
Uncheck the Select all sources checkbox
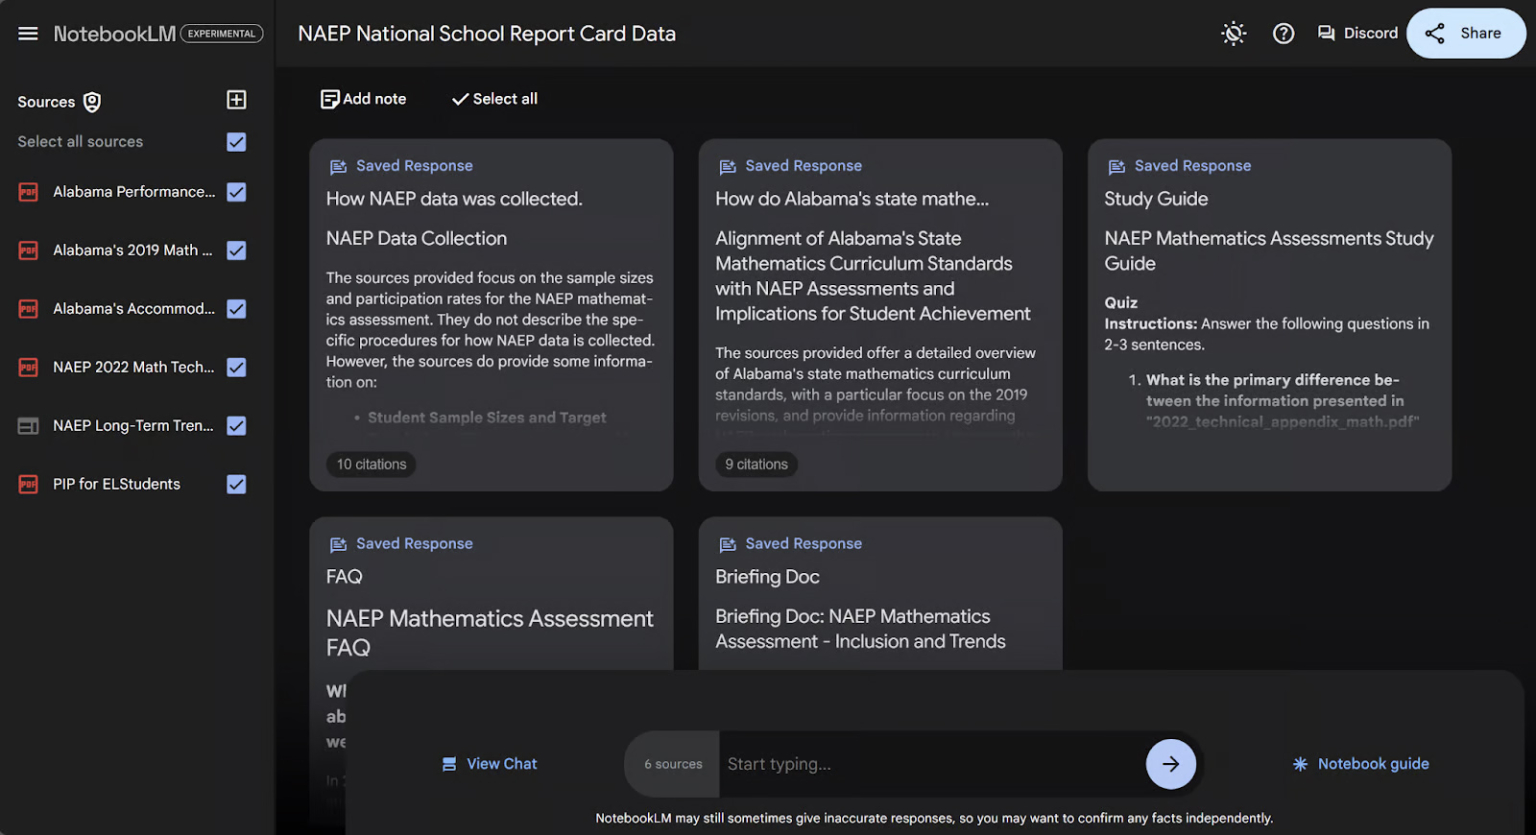coord(236,142)
